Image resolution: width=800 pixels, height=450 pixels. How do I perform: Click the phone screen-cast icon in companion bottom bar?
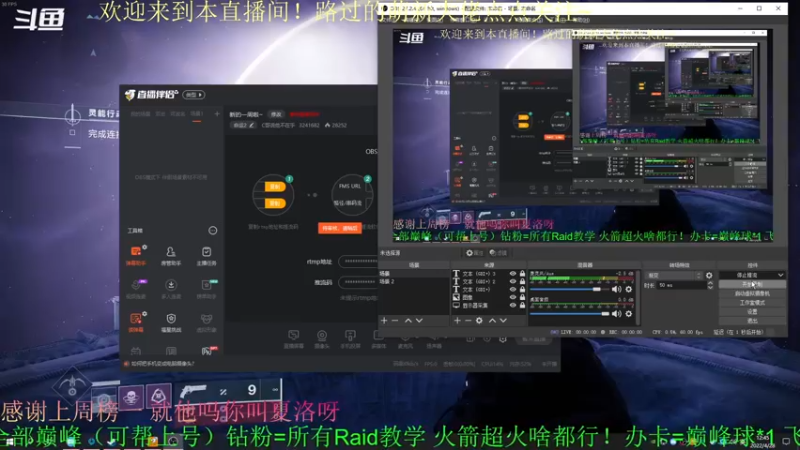[350, 338]
